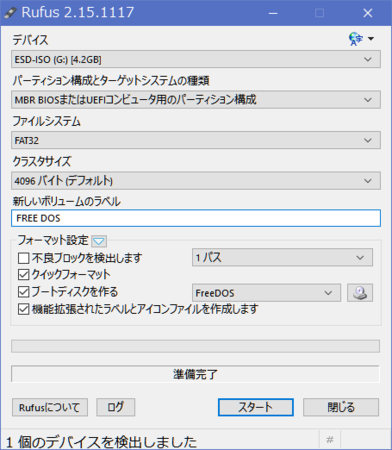Minimize the Rufus window
392x450 pixels.
(x=273, y=13)
